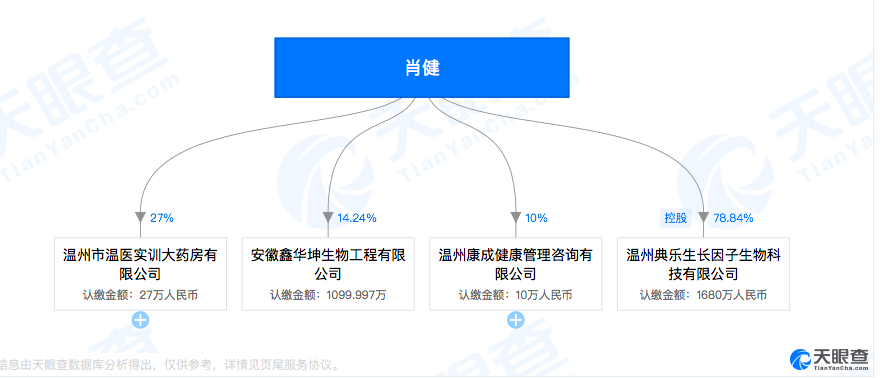Click the arrow marker beside 27%
This screenshot has width=889, height=378.
point(141,218)
